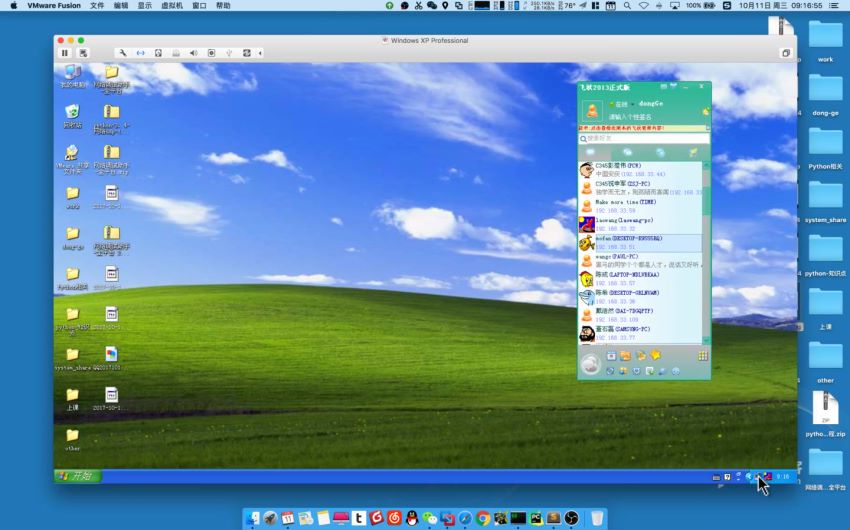Click the dongGe profile avatar in Feiqiu
The height and width of the screenshot is (530, 850).
(592, 111)
